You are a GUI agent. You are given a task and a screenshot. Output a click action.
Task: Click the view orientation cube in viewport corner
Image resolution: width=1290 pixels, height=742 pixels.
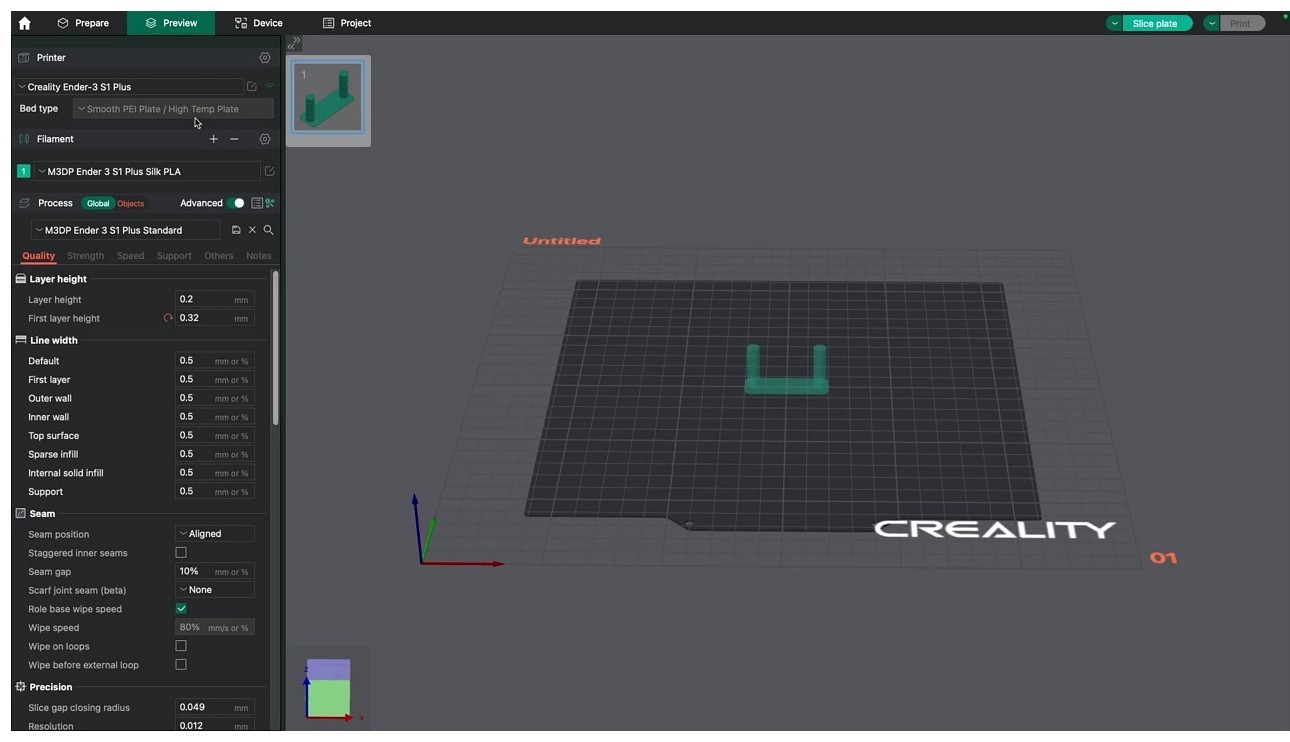point(329,687)
